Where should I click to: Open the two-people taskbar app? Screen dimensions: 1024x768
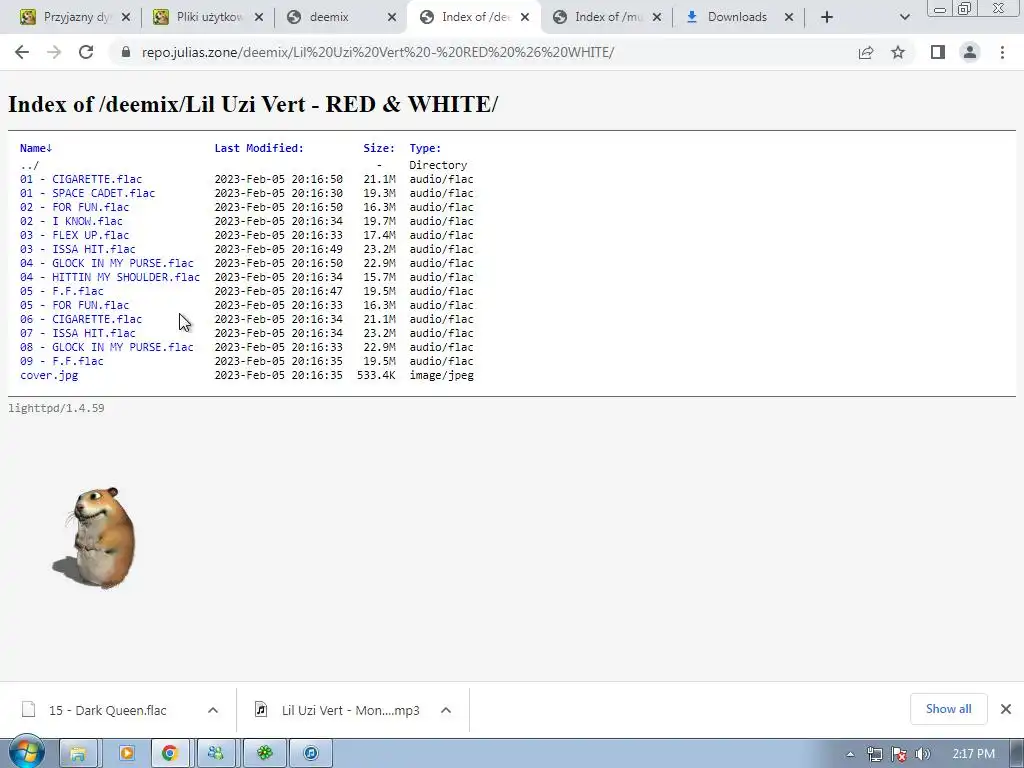pyautogui.click(x=217, y=754)
